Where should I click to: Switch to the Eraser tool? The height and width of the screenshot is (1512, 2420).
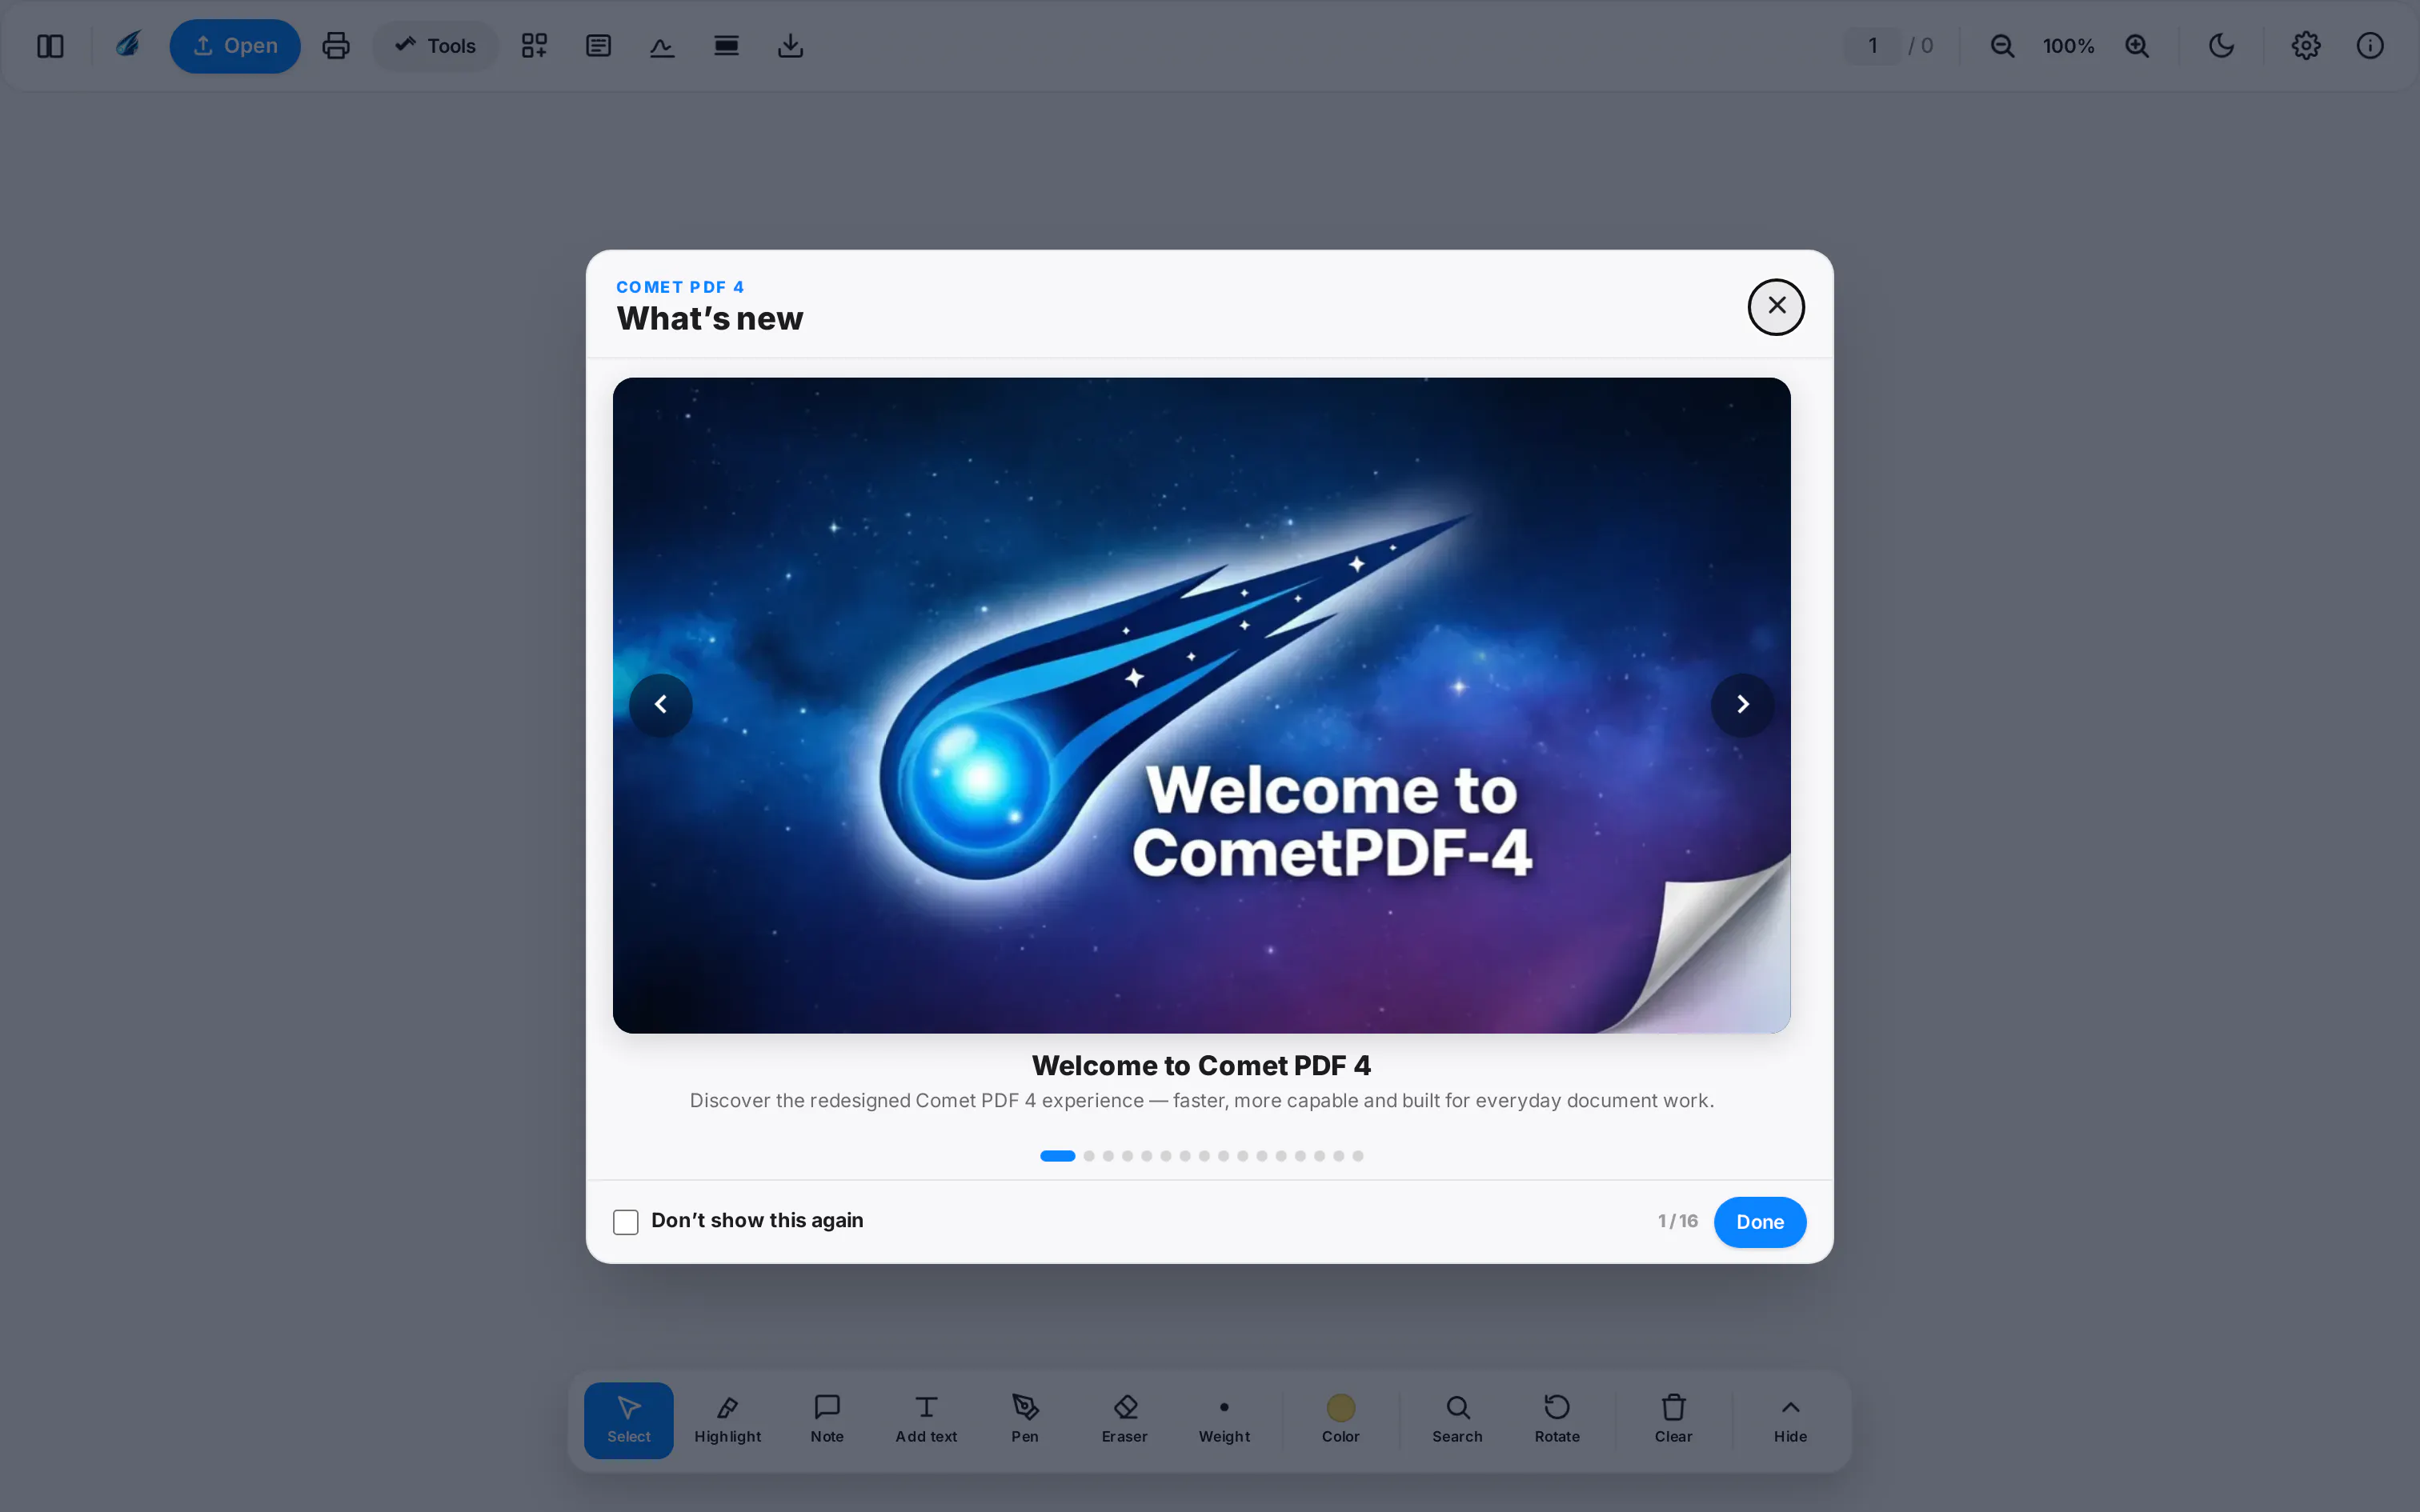click(x=1125, y=1420)
